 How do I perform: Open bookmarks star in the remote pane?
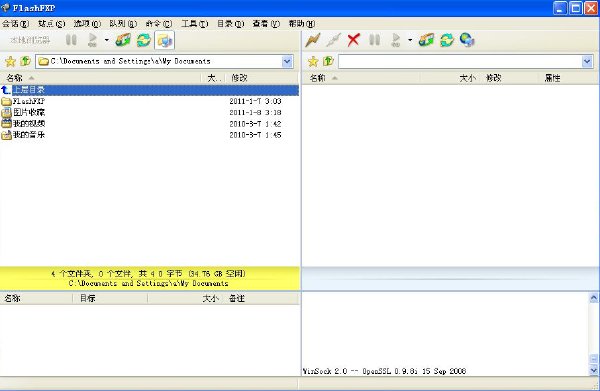313,61
